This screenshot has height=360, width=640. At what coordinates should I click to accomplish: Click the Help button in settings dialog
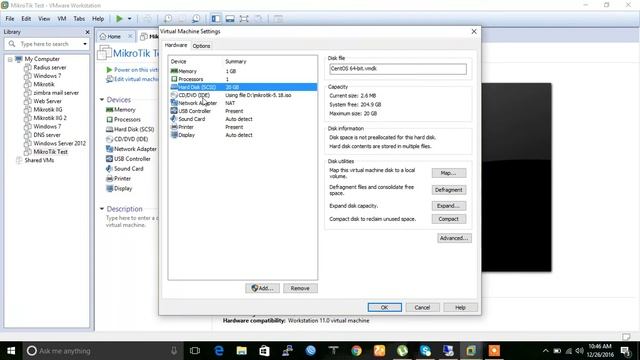(x=460, y=307)
